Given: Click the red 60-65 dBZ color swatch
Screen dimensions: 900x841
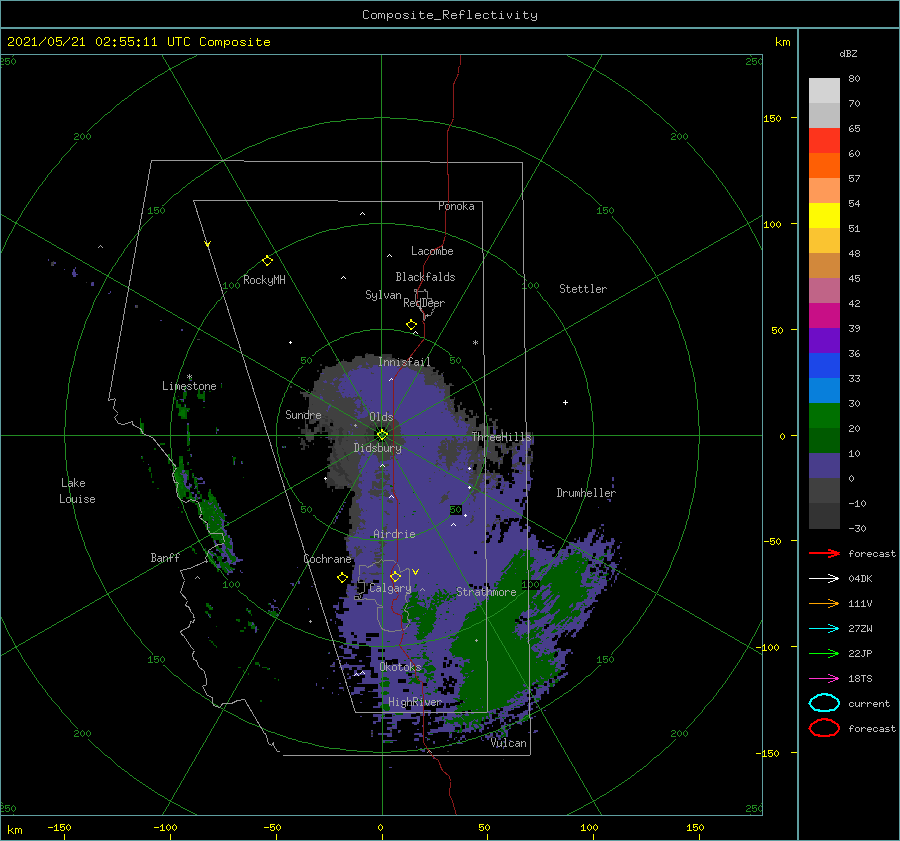Looking at the screenshot, I should click(x=824, y=141).
